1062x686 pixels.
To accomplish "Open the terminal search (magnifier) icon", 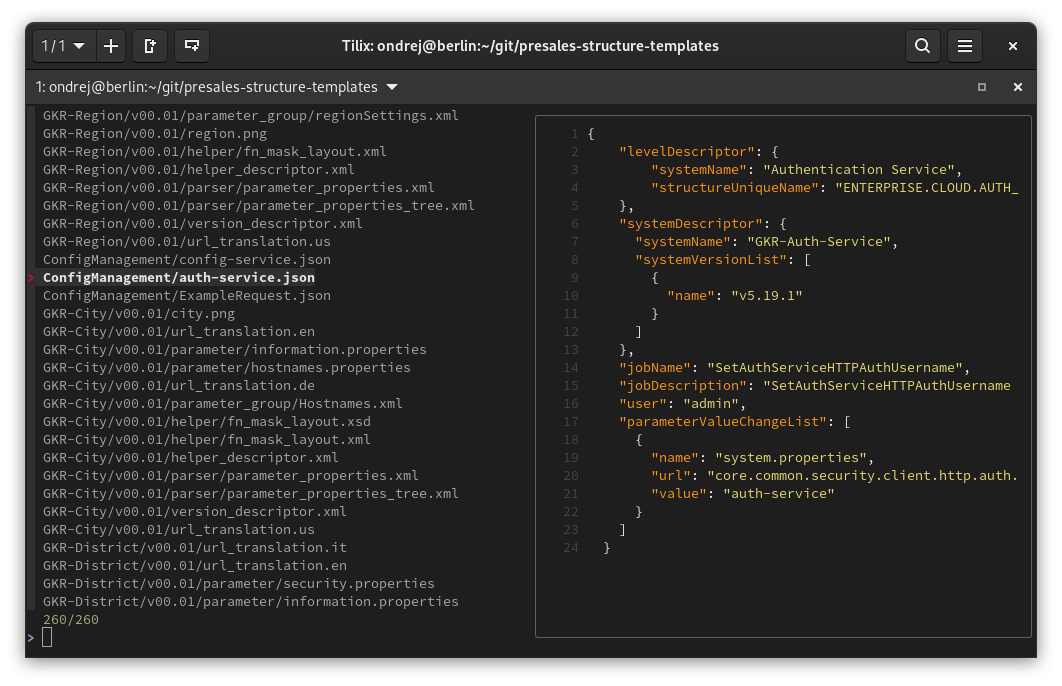I will (922, 46).
